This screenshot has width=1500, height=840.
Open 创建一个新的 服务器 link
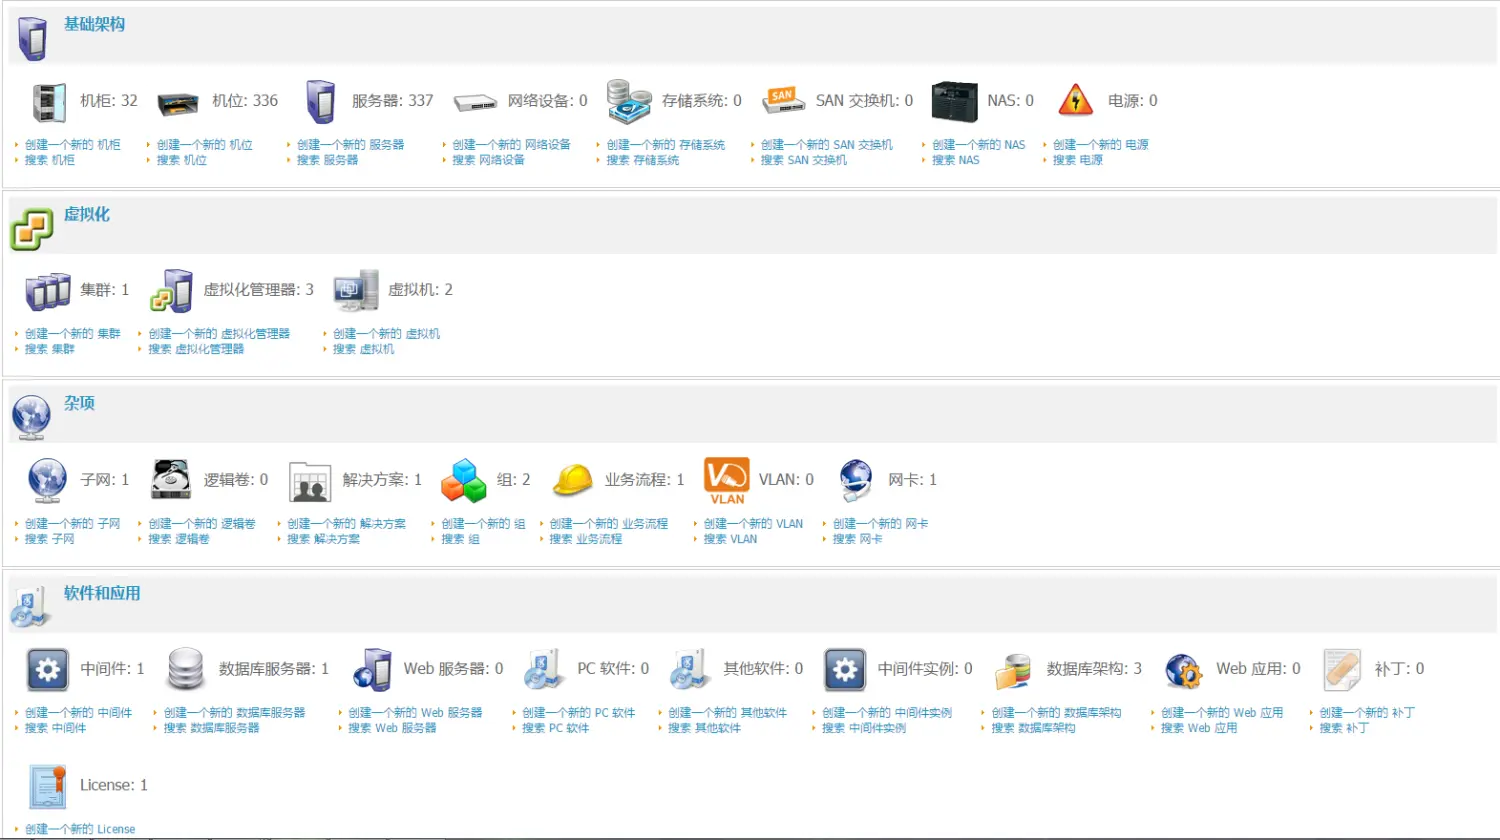[350, 145]
